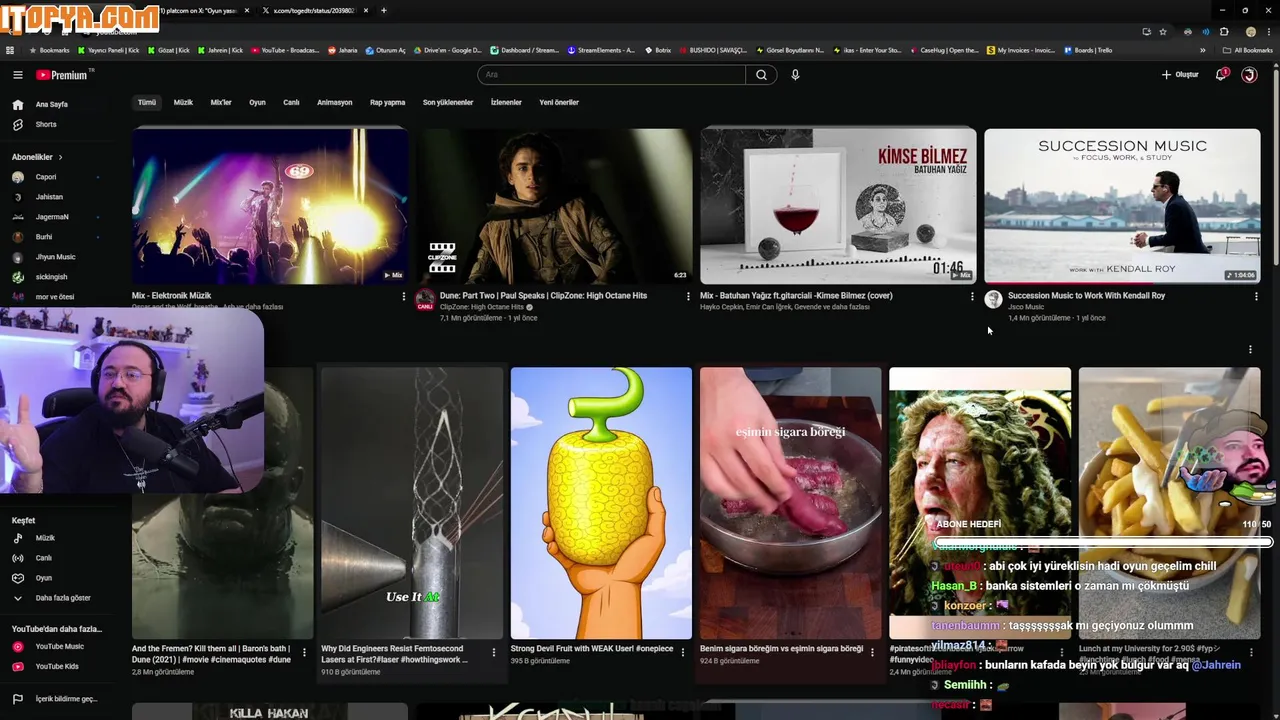Open the YouTube hamburger guide menu
Image resolution: width=1280 pixels, height=720 pixels.
click(x=17, y=75)
